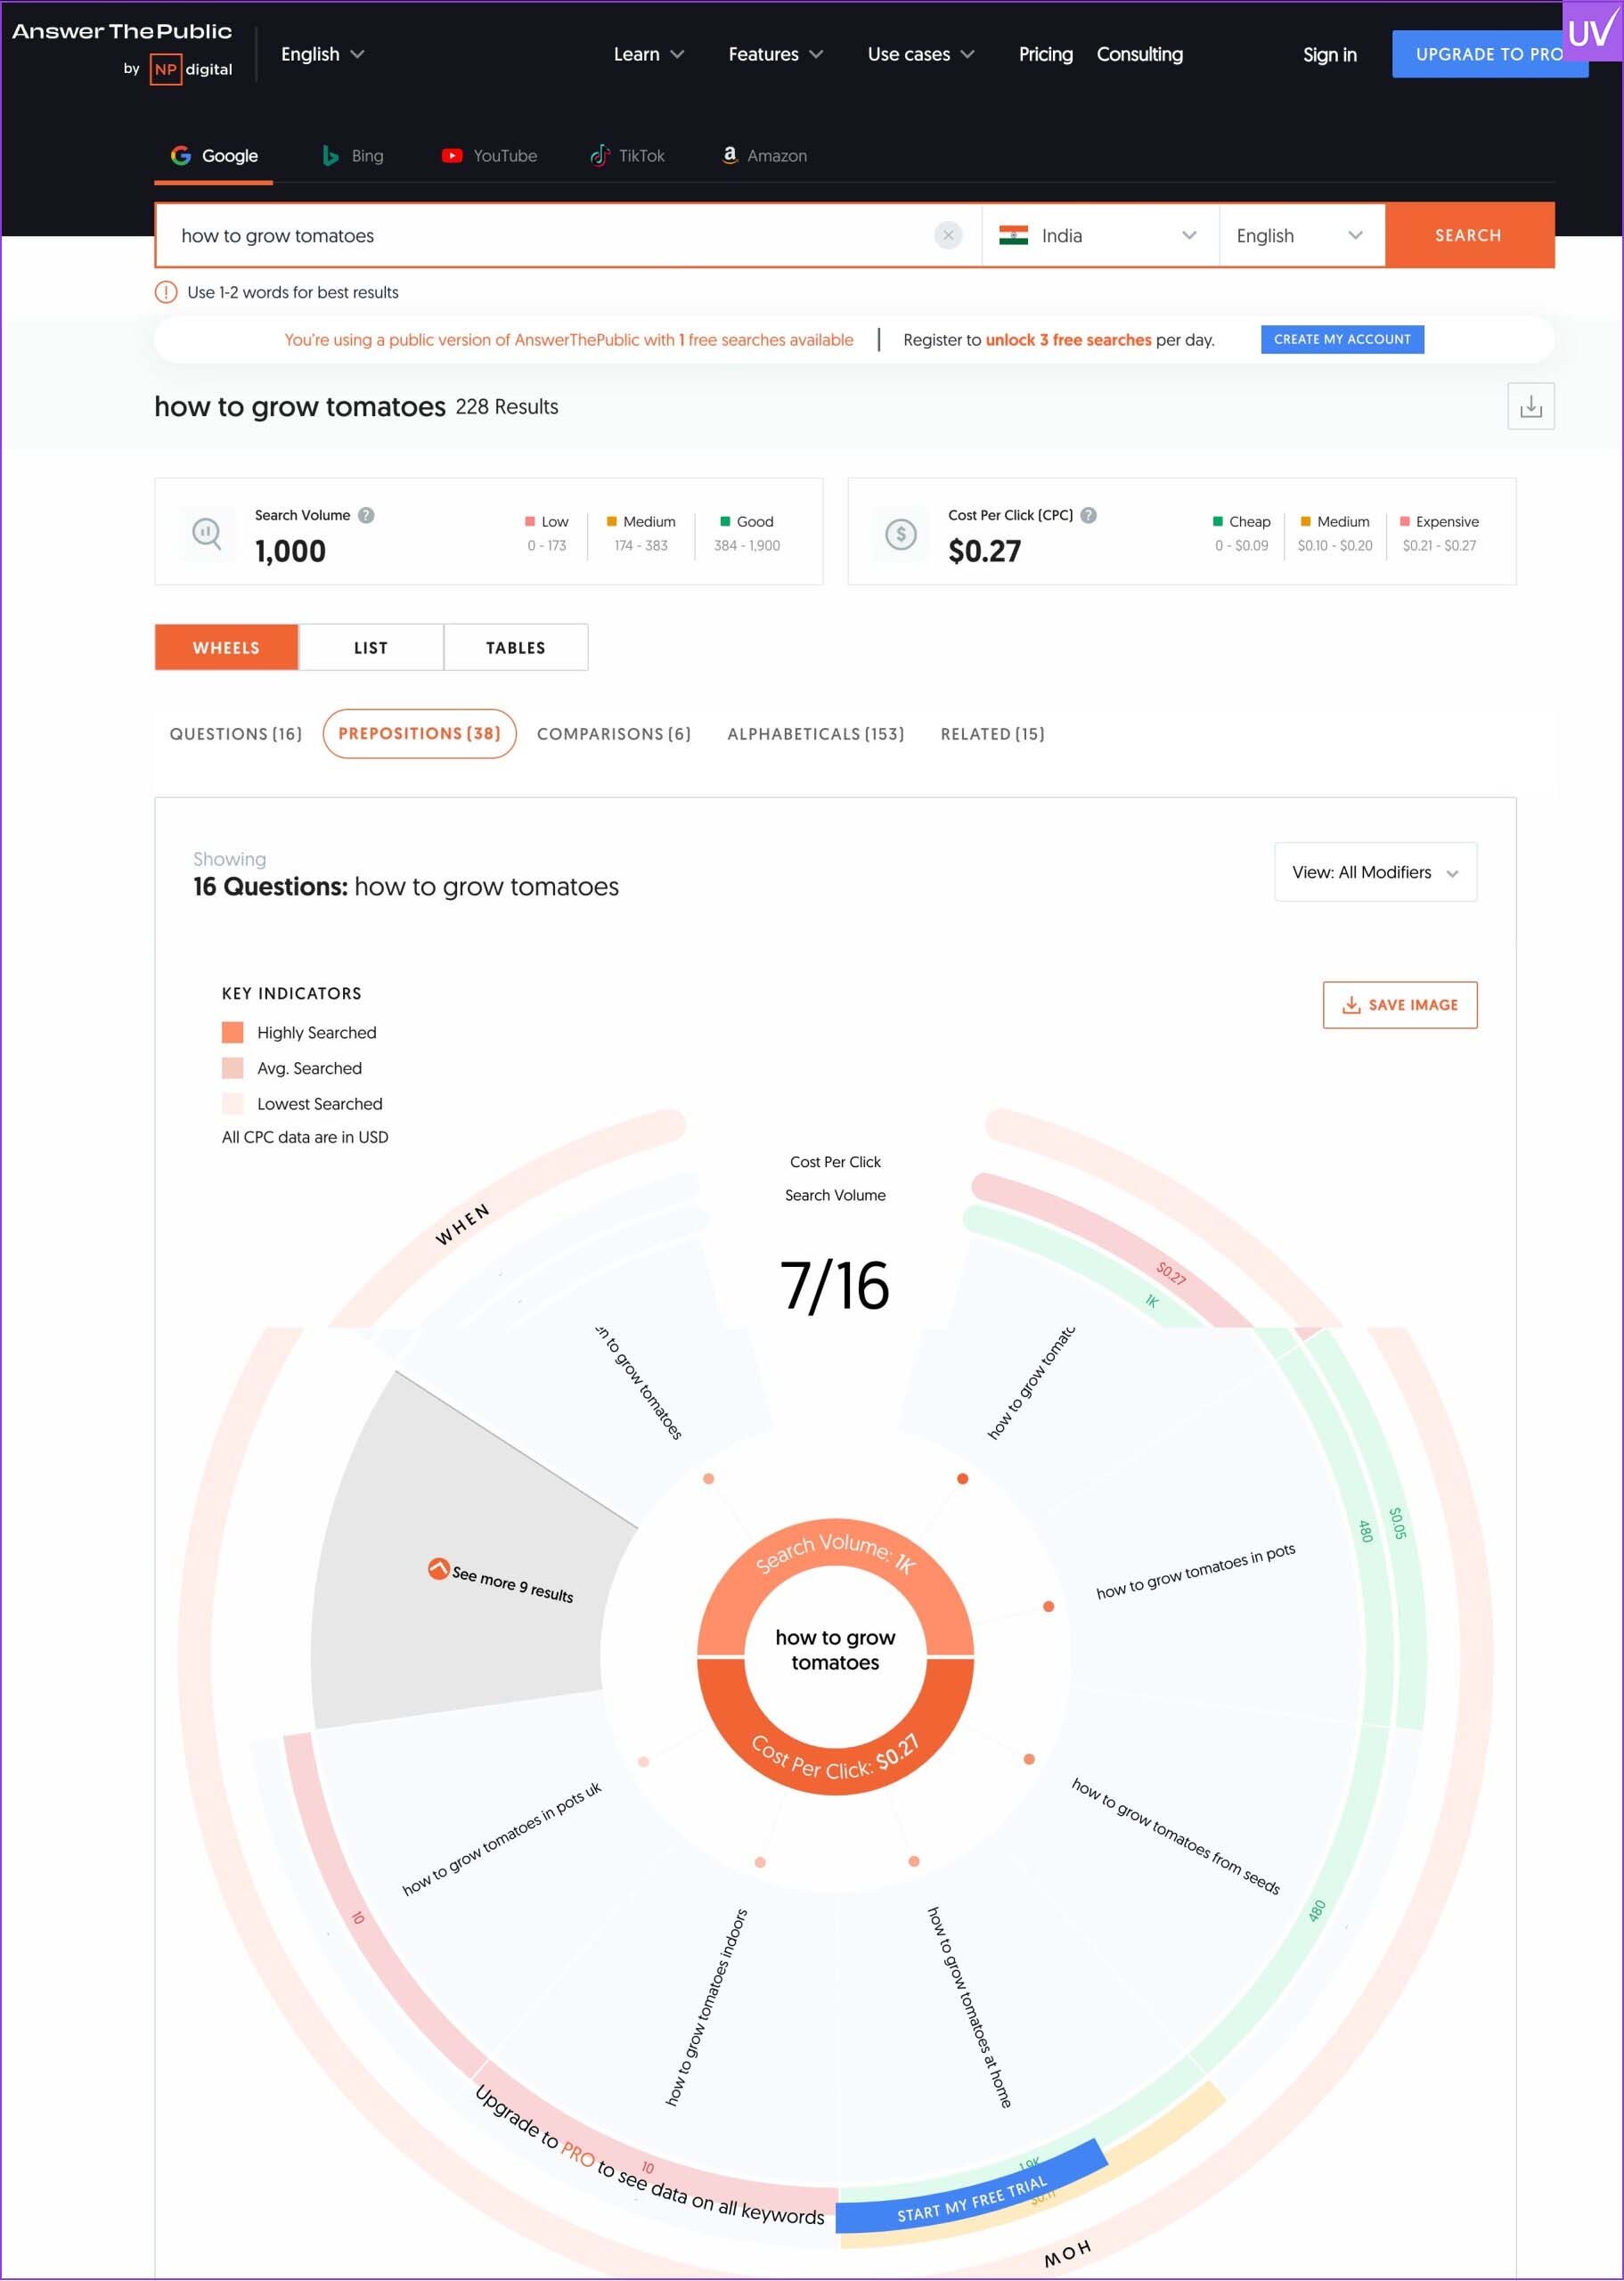Click the TikTok logo icon
Image resolution: width=1624 pixels, height=2281 pixels.
[600, 155]
